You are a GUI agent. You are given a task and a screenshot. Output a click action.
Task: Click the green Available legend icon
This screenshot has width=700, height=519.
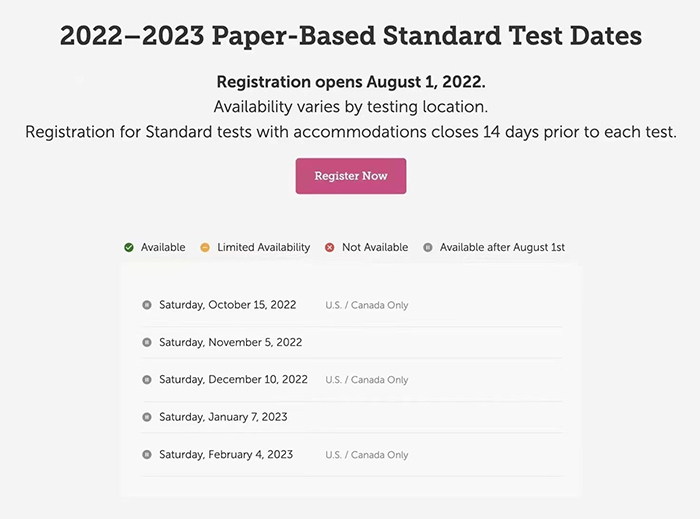click(129, 247)
